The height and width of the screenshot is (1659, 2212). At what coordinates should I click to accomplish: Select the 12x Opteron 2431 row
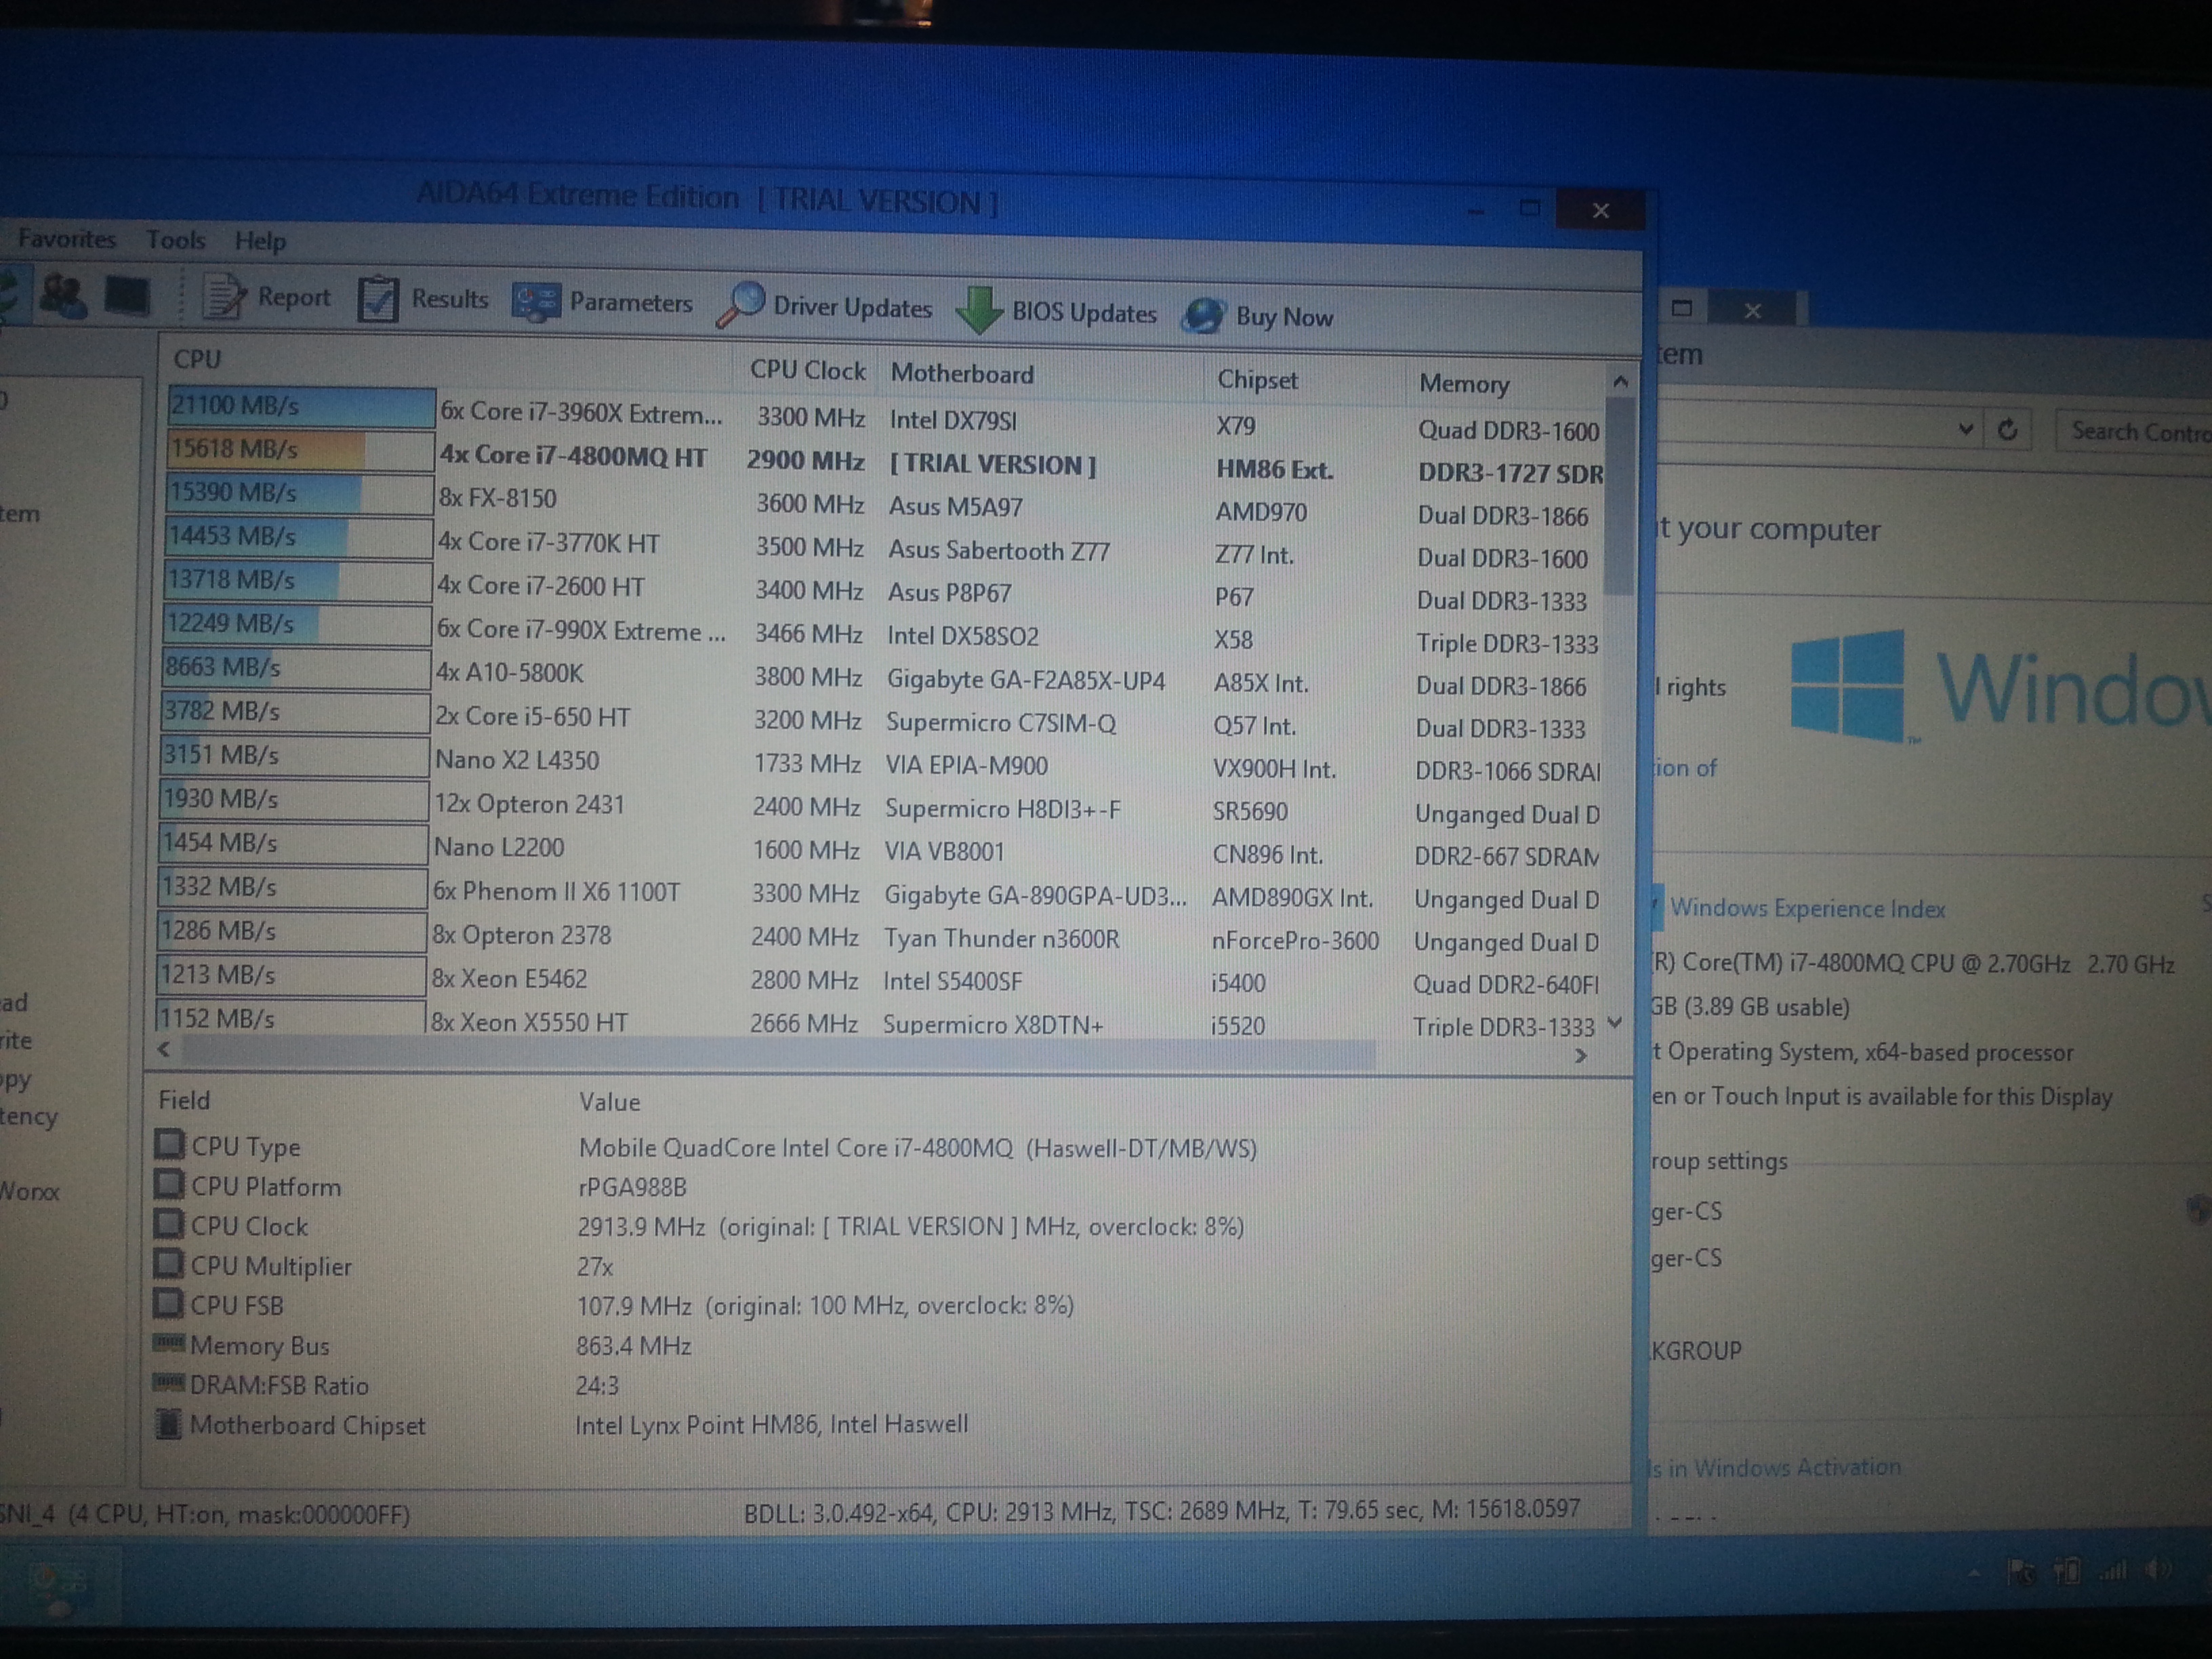coord(880,806)
